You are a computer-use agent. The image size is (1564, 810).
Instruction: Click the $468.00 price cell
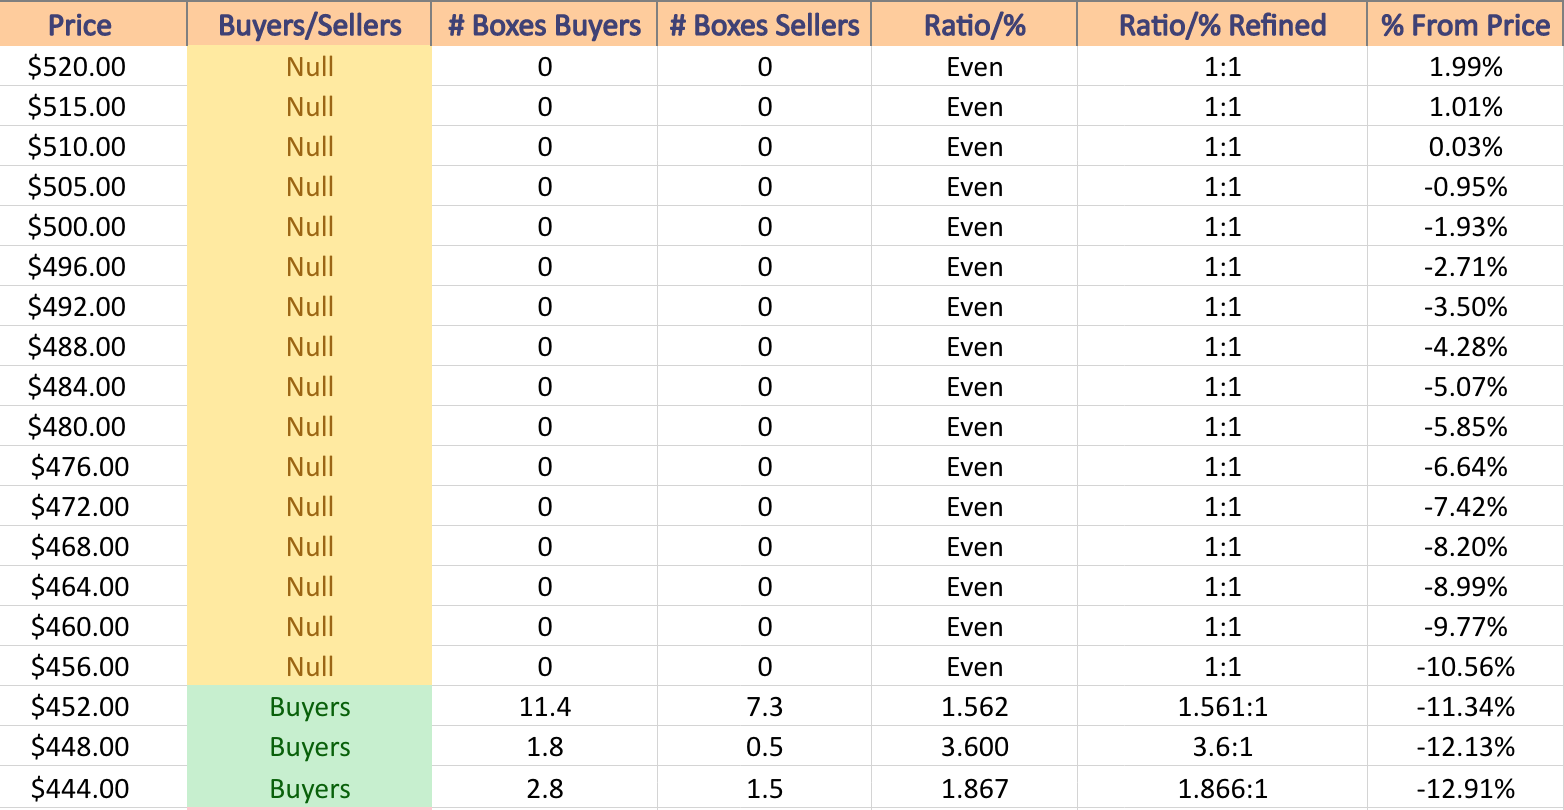[x=94, y=547]
